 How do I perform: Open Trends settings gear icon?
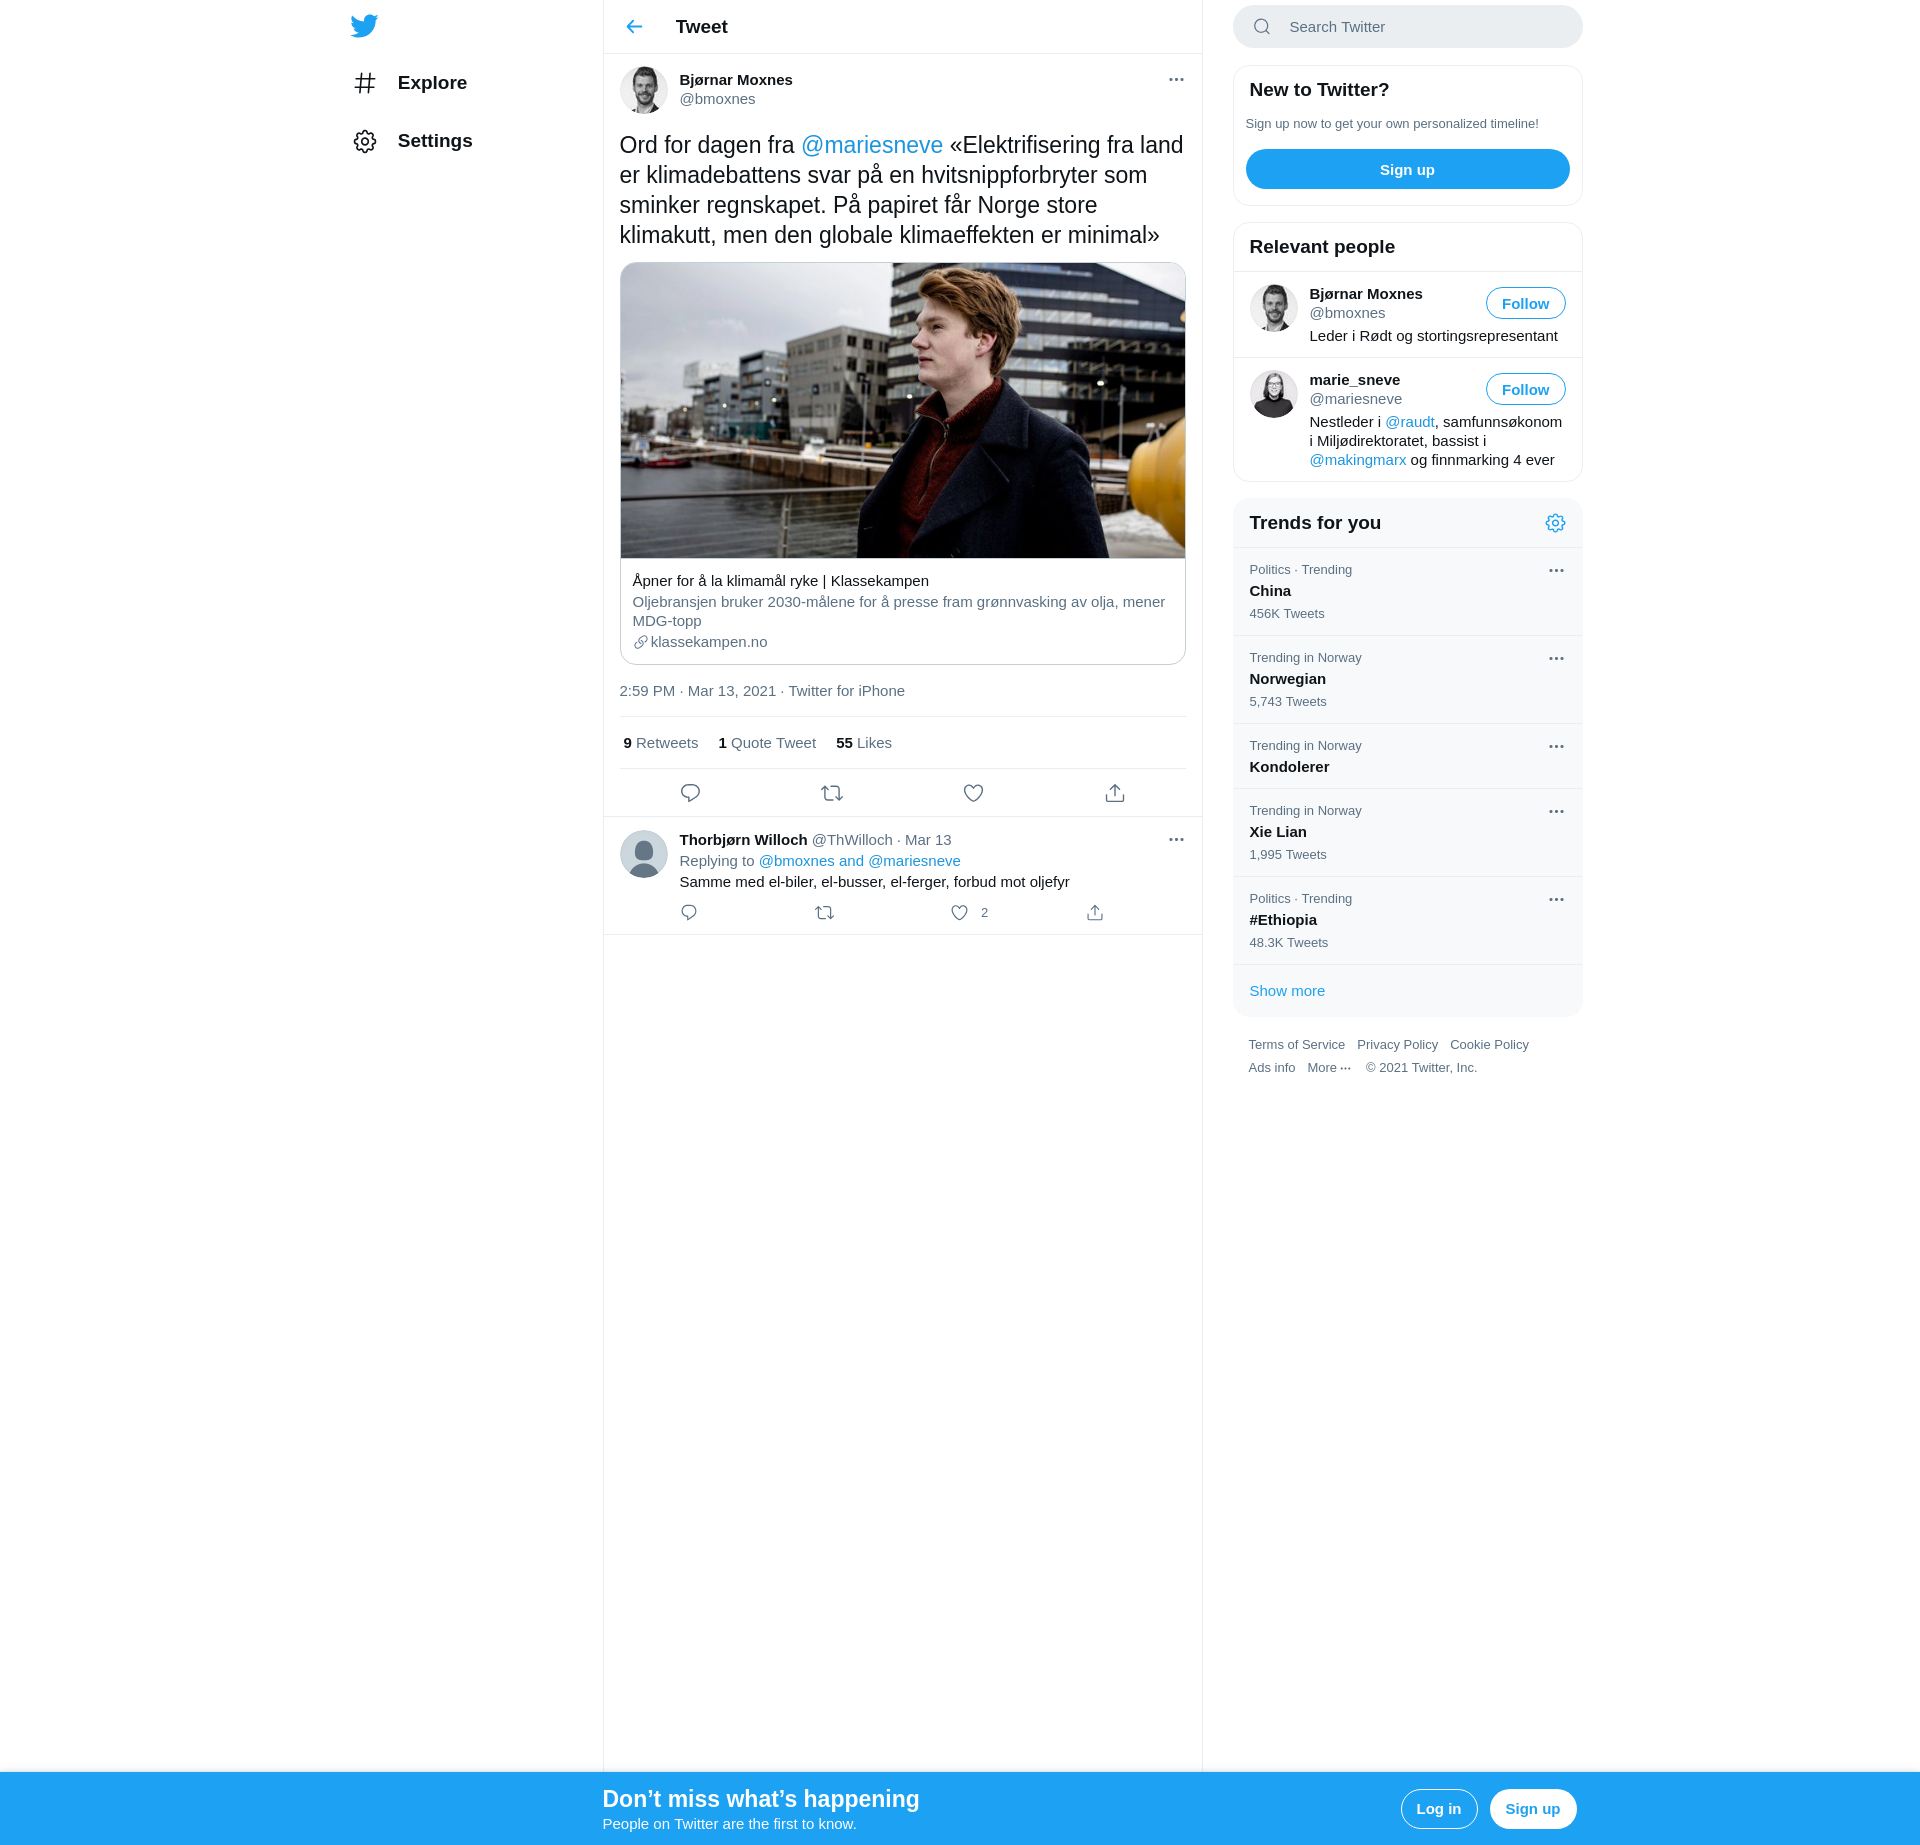1555,523
